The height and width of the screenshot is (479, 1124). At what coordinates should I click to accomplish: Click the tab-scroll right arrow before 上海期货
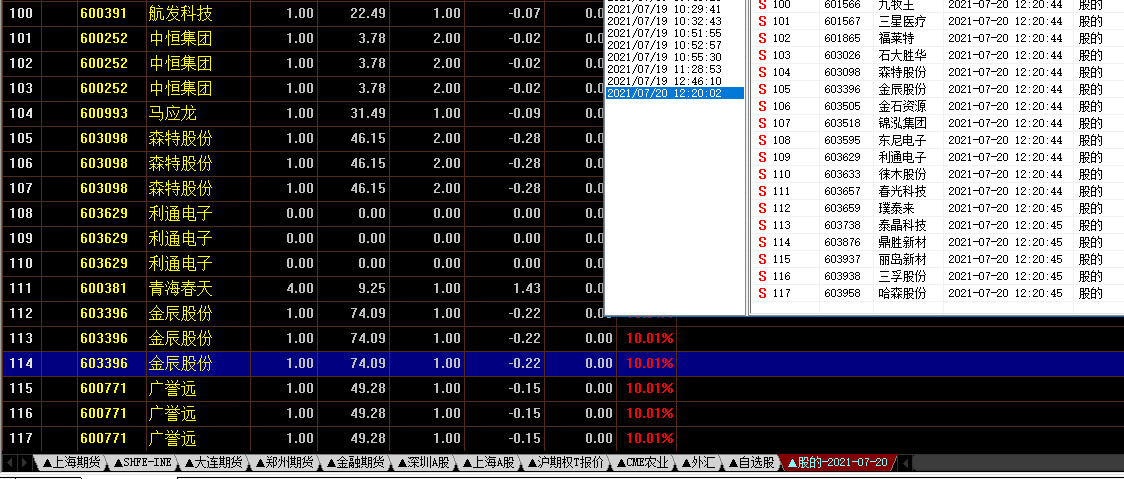tap(24, 463)
